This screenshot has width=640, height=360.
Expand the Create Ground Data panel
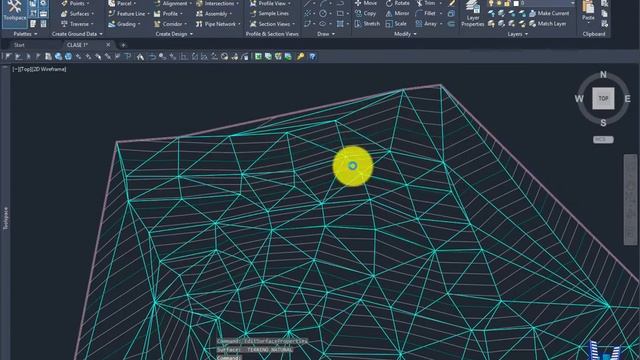[x=77, y=34]
